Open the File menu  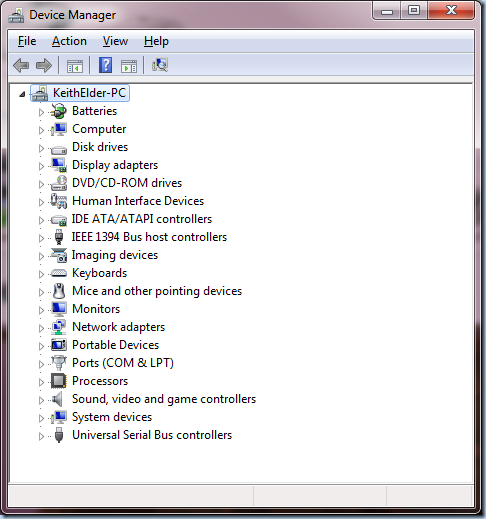tap(27, 41)
